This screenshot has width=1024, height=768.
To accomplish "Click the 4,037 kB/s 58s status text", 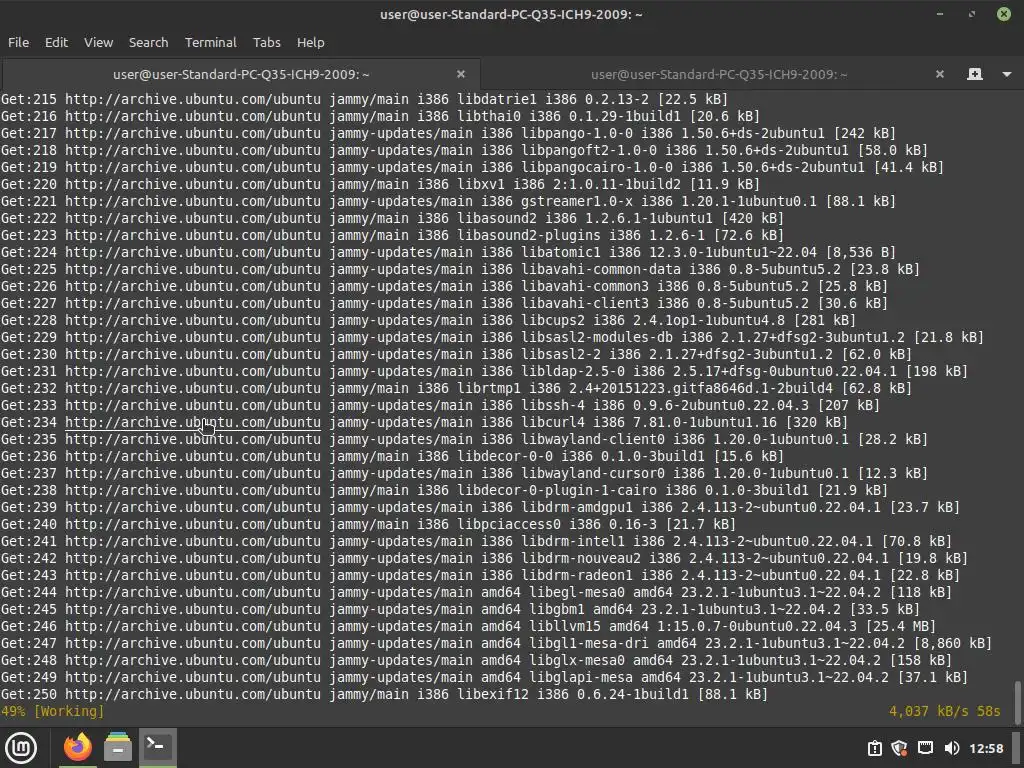I will tap(944, 711).
